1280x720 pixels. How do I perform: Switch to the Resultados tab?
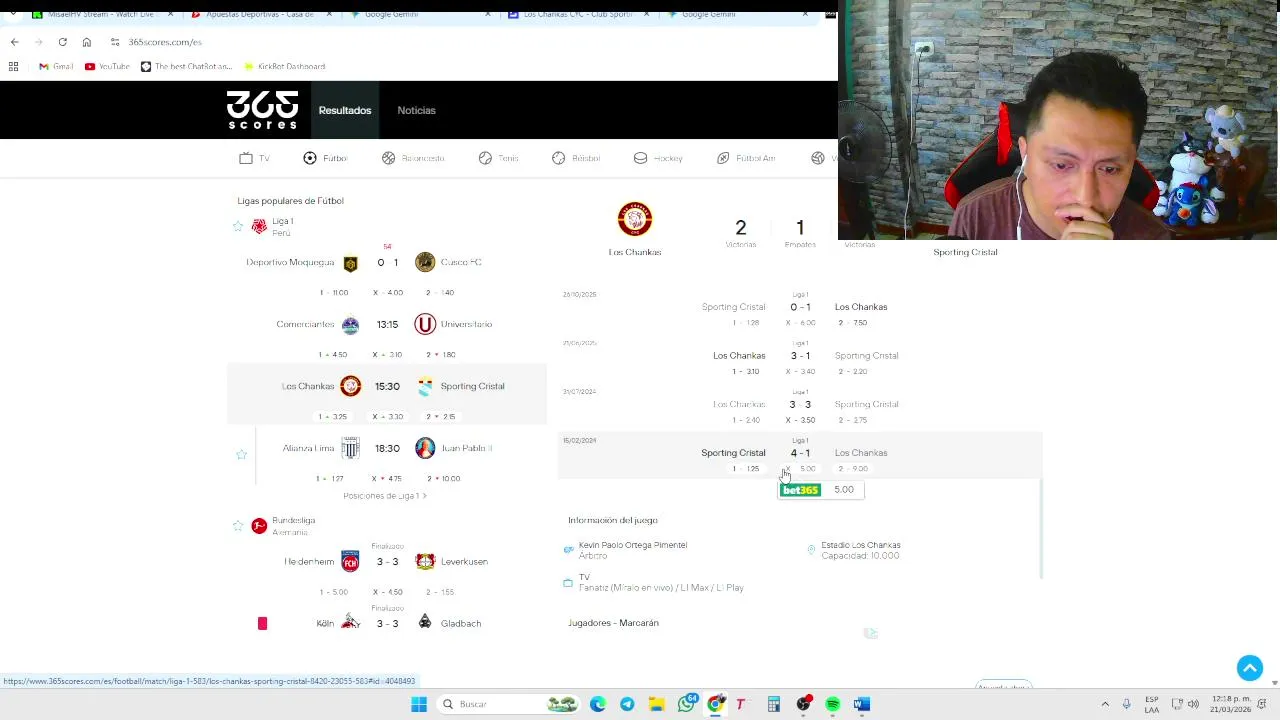345,110
